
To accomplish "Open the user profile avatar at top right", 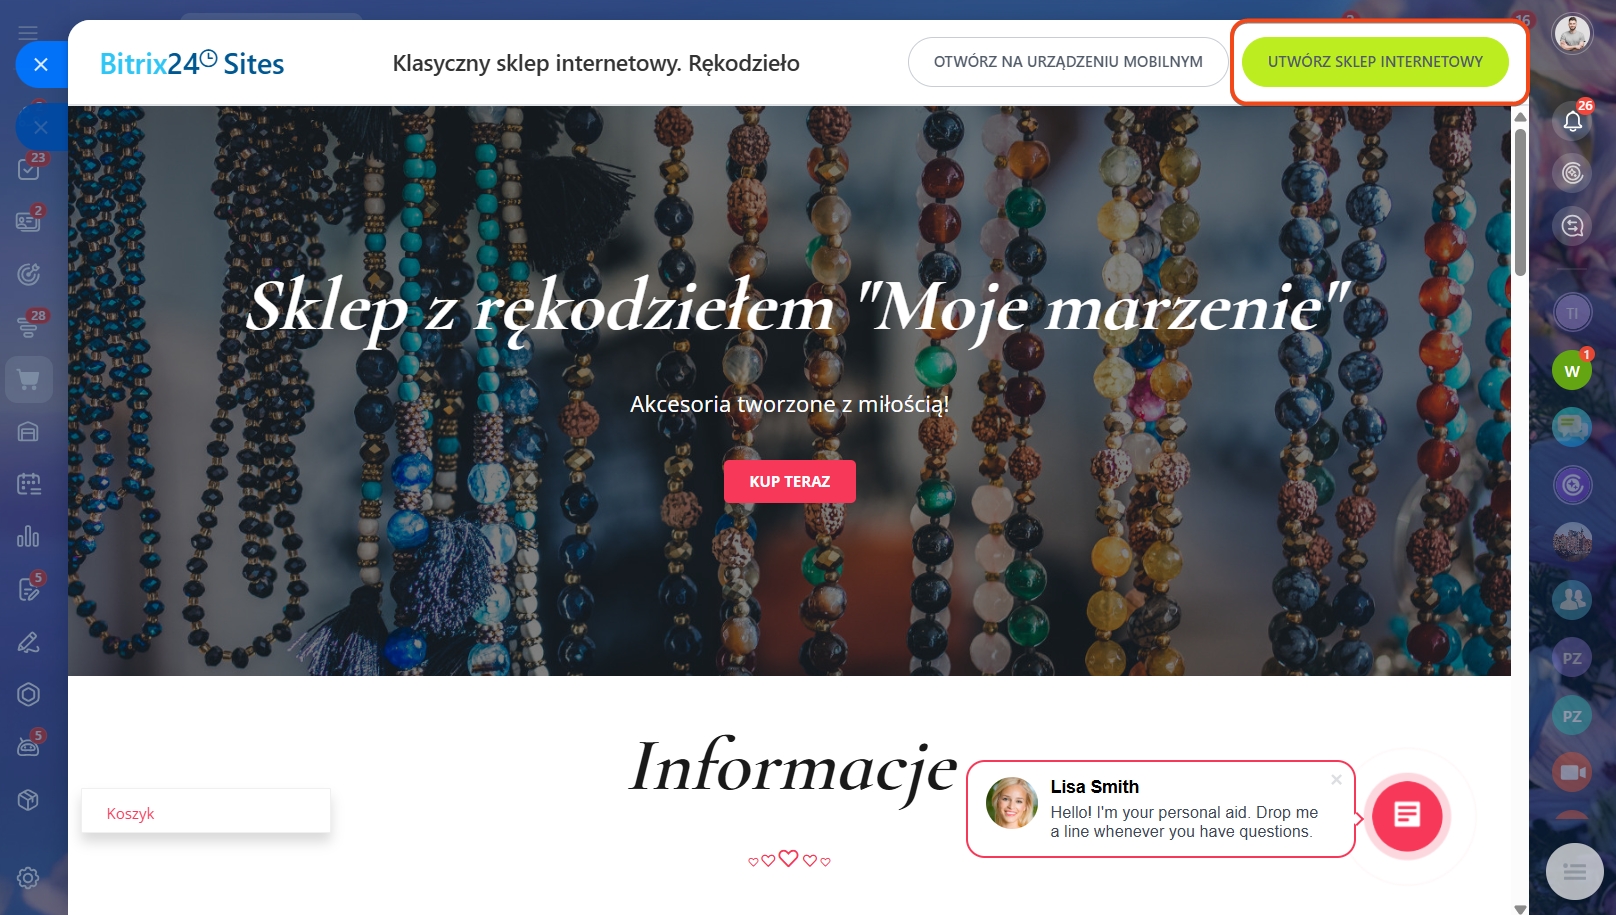I will pos(1572,34).
